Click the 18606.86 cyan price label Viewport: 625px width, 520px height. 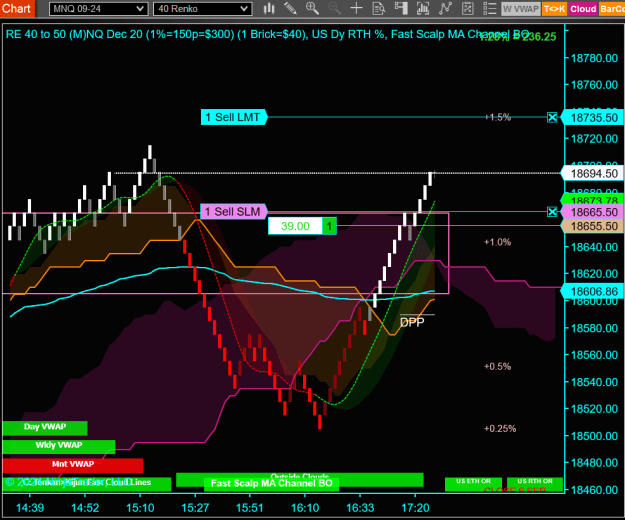(x=593, y=291)
